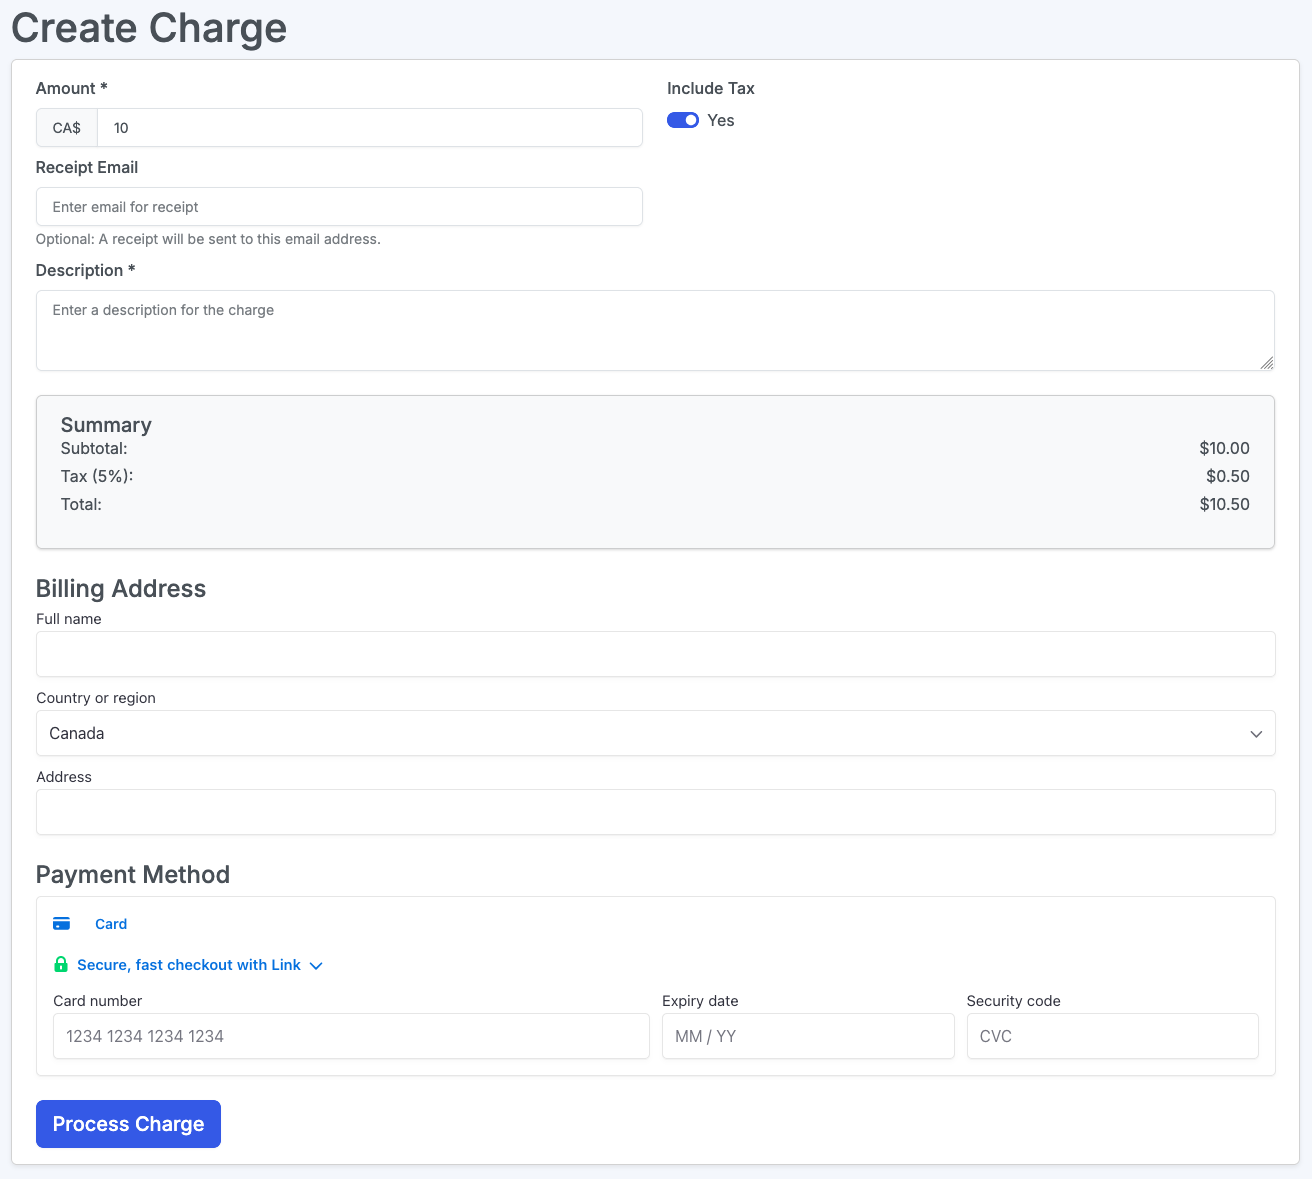
Task: Toggle the Include Tax switch
Action: pos(683,120)
